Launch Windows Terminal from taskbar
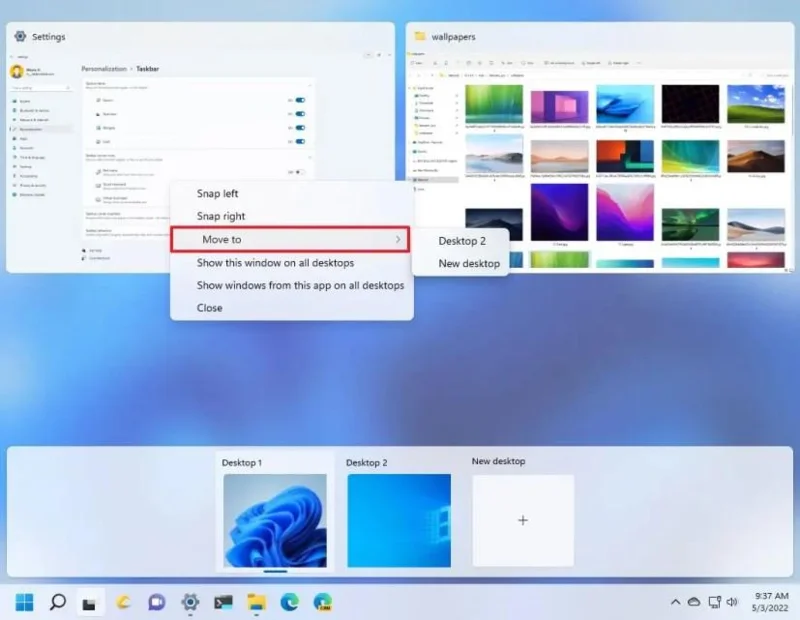Viewport: 800px width, 620px height. click(223, 603)
